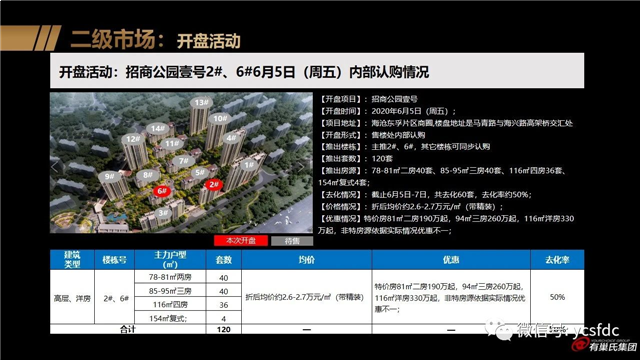Click the 均价 table header
Viewport: 640px width, 360px height.
pyautogui.click(x=307, y=260)
